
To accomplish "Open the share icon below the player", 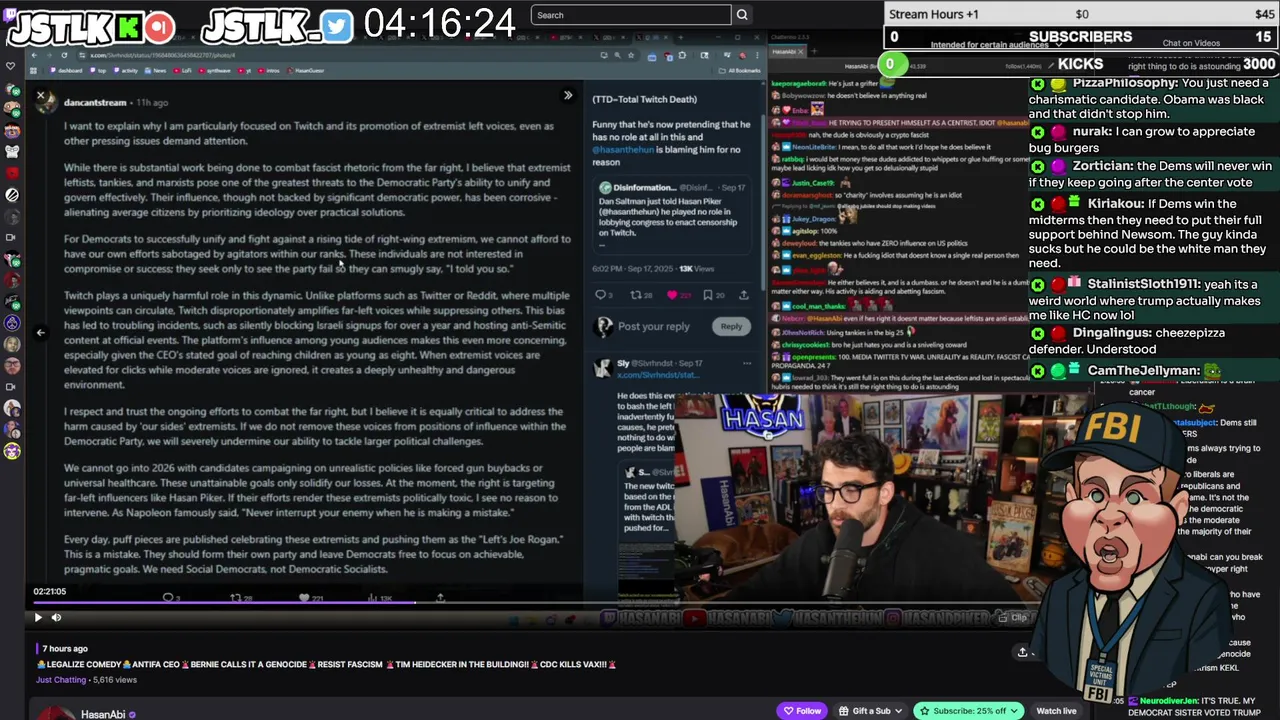I will pyautogui.click(x=1022, y=652).
